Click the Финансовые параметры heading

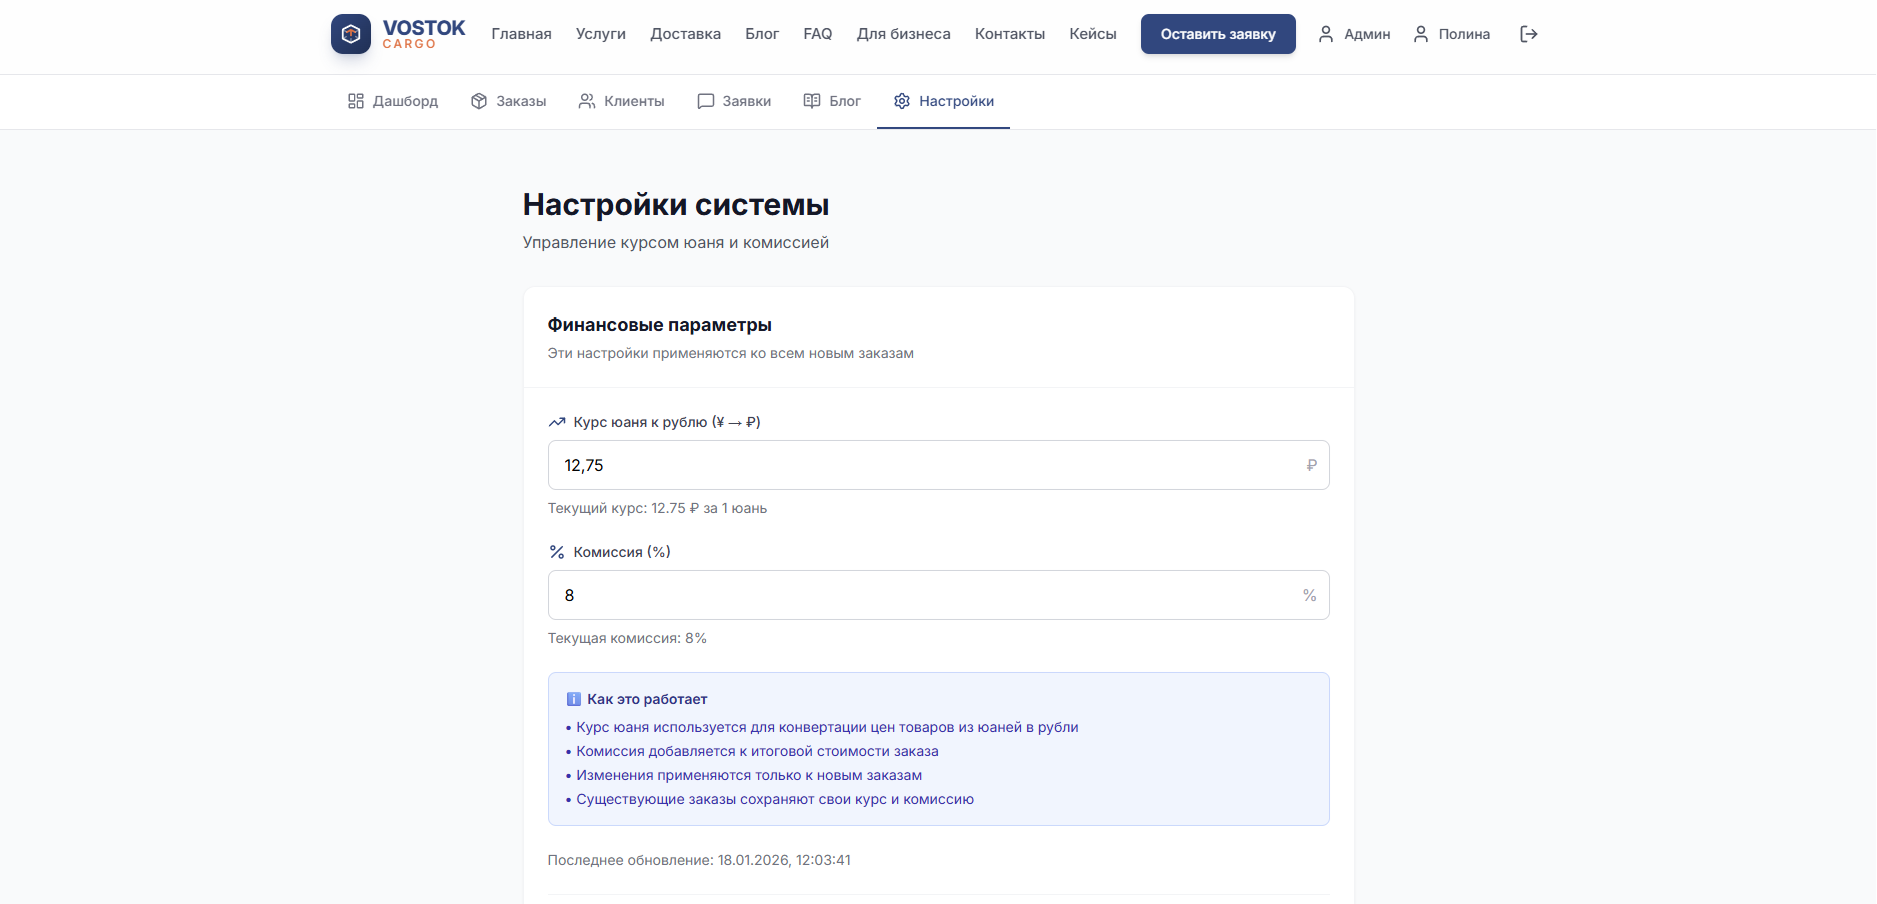pyautogui.click(x=660, y=325)
